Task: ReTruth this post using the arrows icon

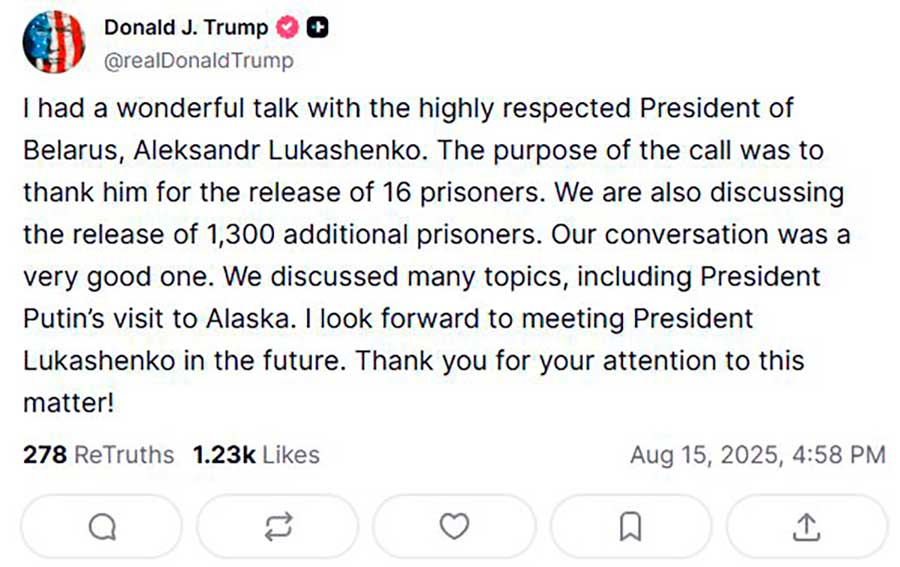Action: point(278,526)
